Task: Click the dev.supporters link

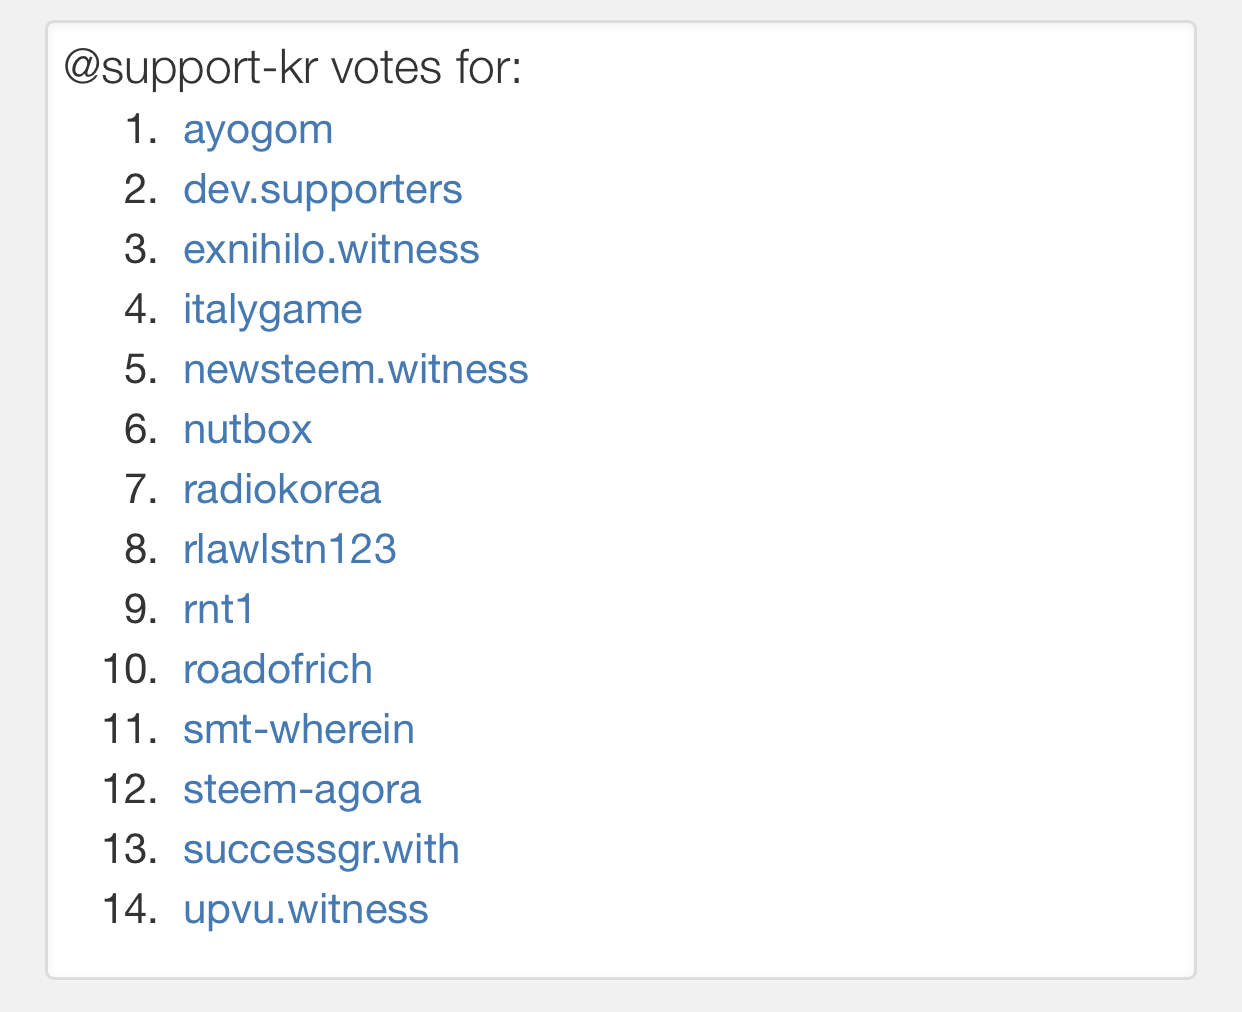Action: (x=322, y=190)
